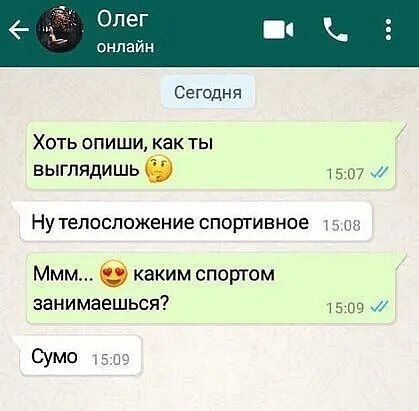The width and height of the screenshot is (419, 411).
Task: Select the Сумо reply message
Action: 81,356
